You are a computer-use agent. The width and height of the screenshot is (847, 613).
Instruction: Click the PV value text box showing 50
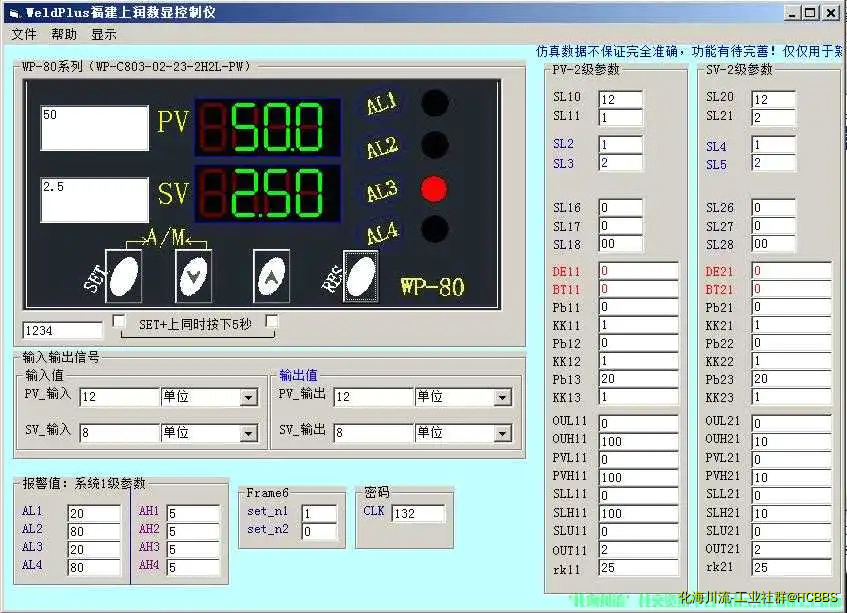pos(95,128)
